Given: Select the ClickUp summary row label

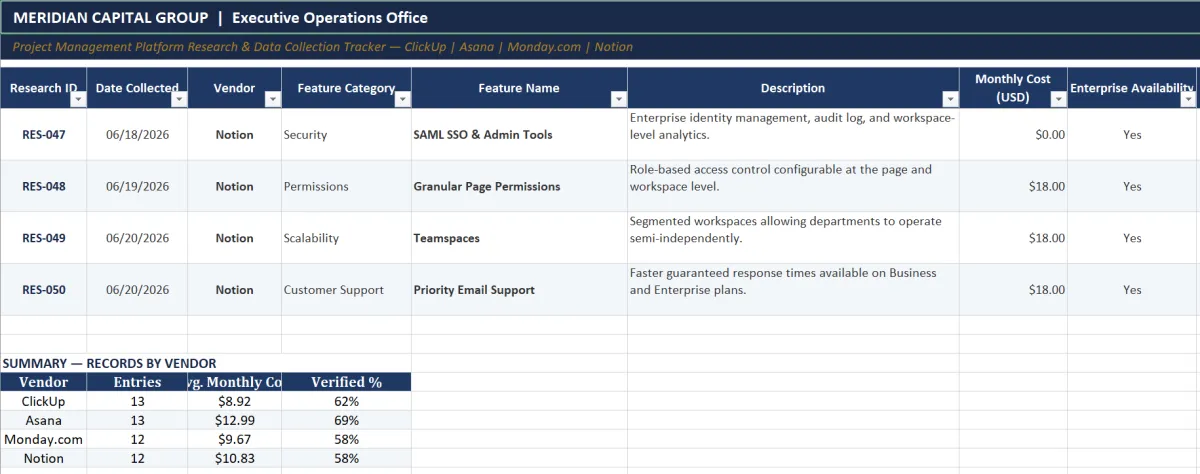Looking at the screenshot, I should click(x=44, y=401).
